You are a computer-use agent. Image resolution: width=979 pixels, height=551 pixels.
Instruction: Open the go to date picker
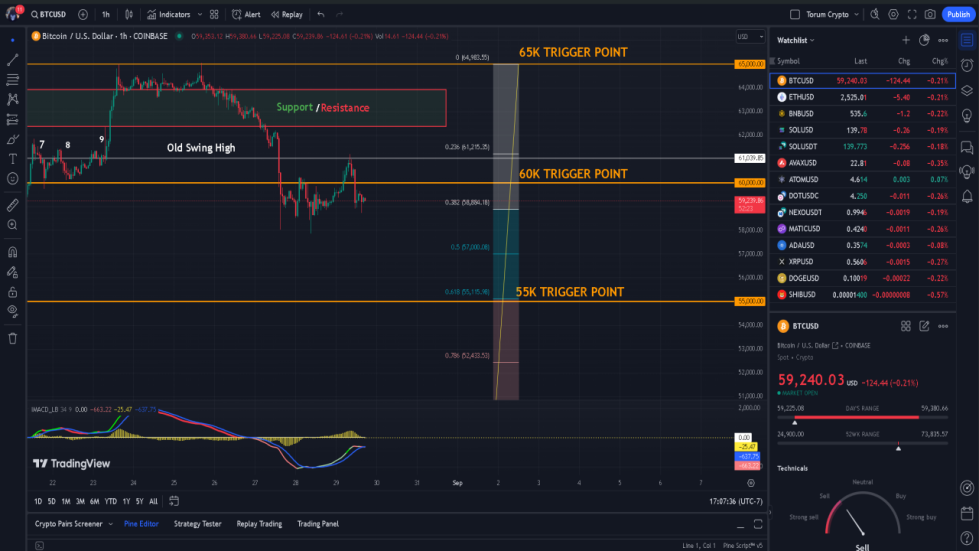174,501
